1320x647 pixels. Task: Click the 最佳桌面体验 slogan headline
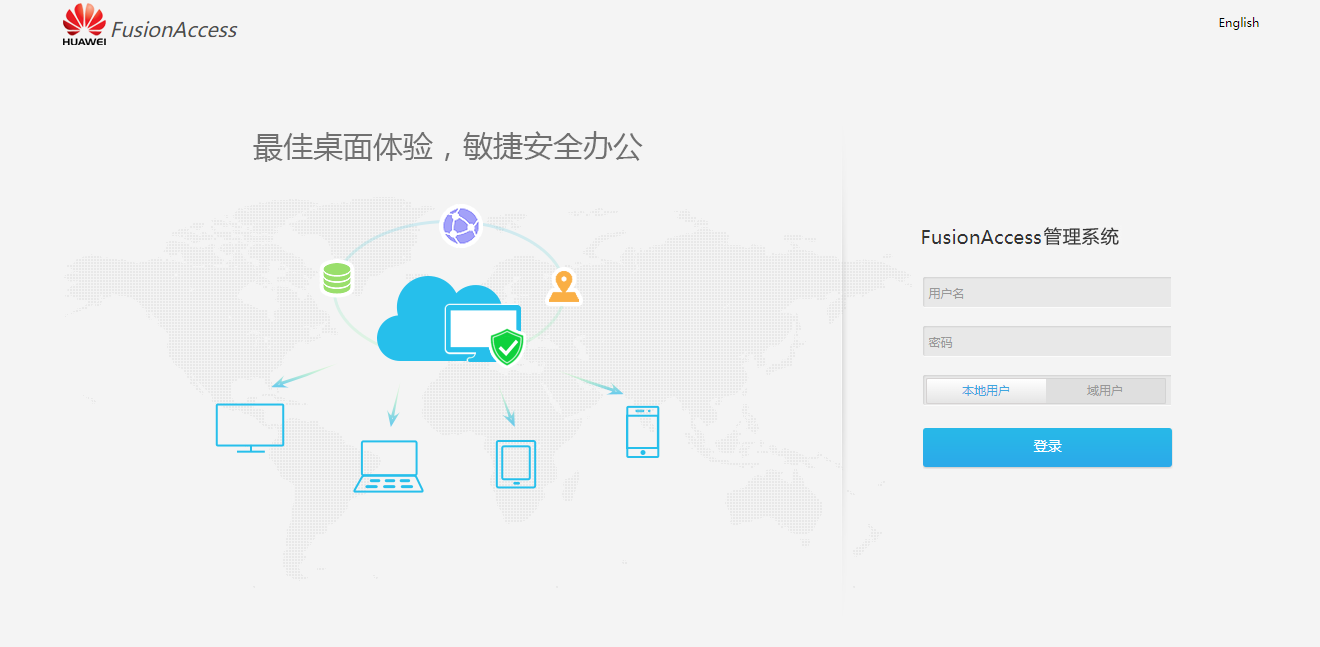click(447, 148)
